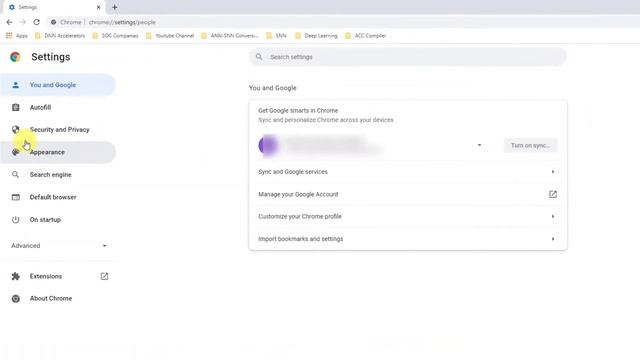This screenshot has height=360, width=640.
Task: Go to Security and Privacy settings
Action: (x=58, y=129)
